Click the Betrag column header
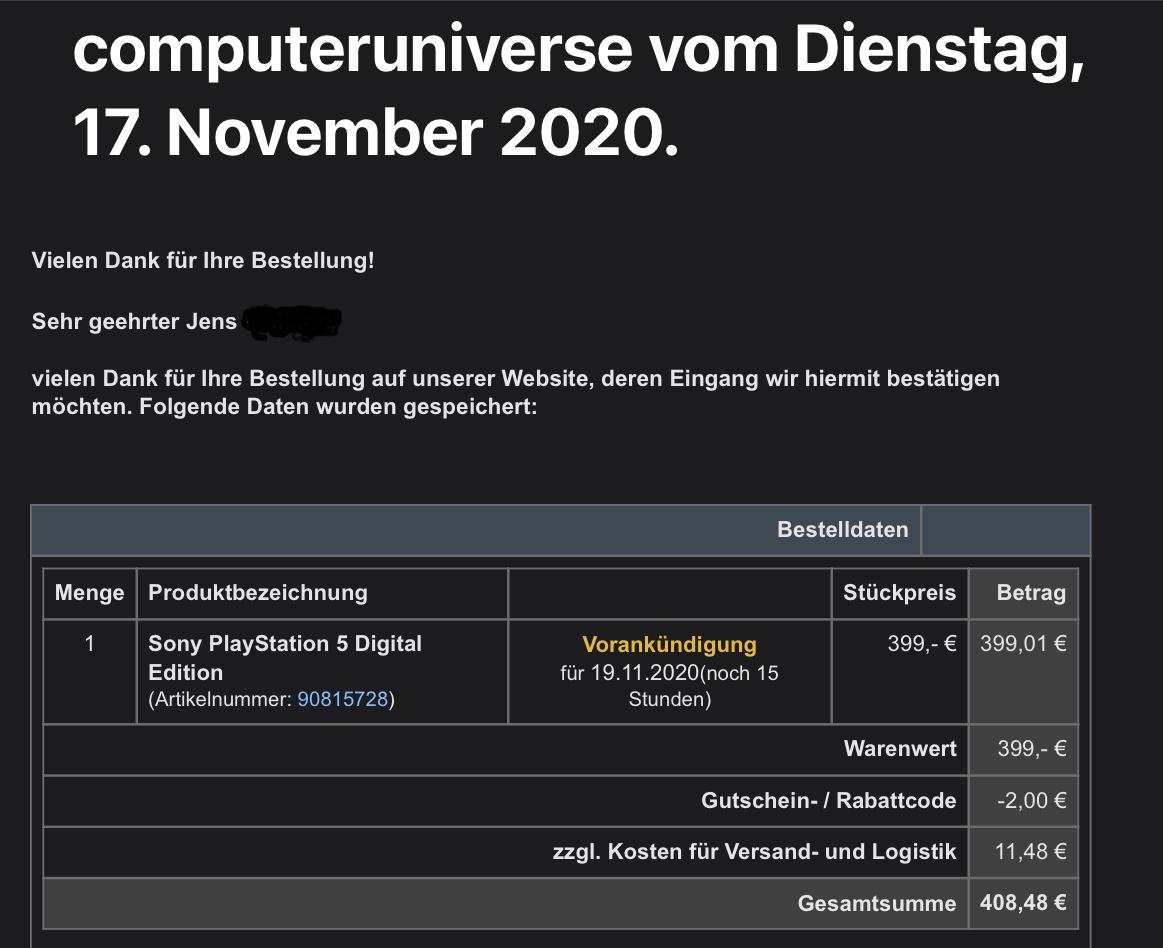Screen dimensions: 1163x948 [x=1030, y=593]
